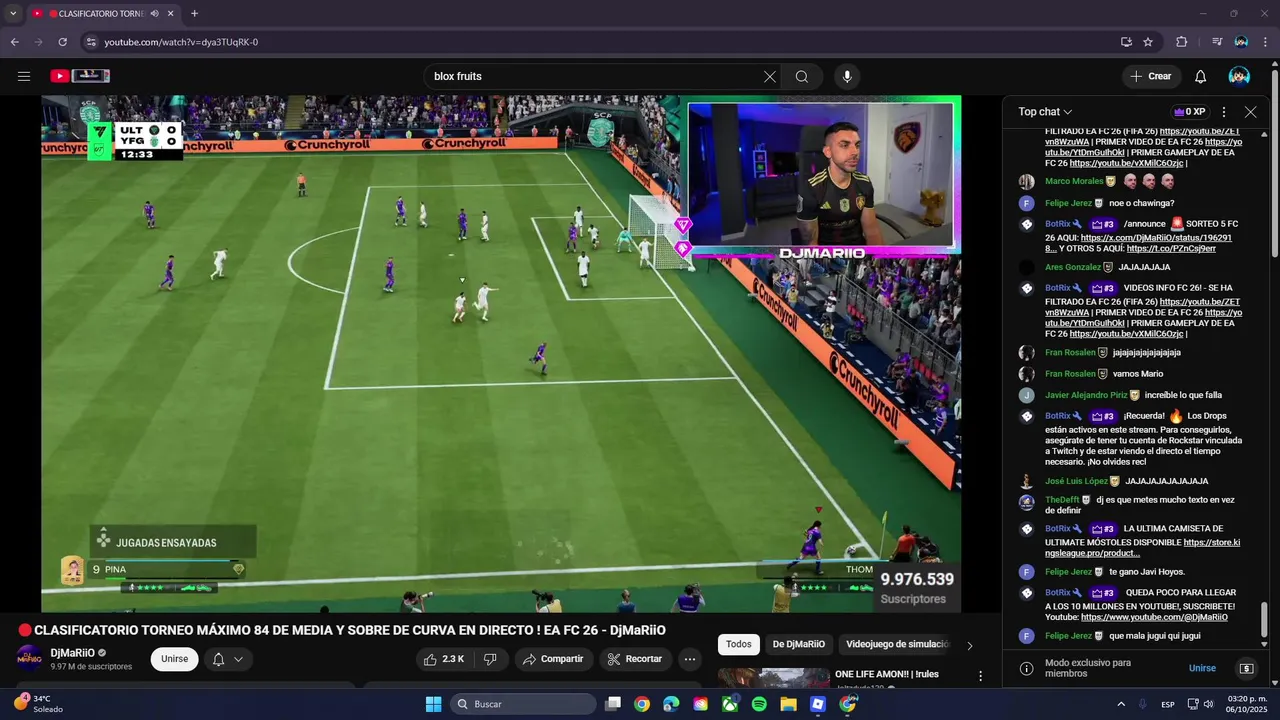Viewport: 1280px width, 720px height.
Task: Open Spotify from the taskbar
Action: (x=759, y=704)
